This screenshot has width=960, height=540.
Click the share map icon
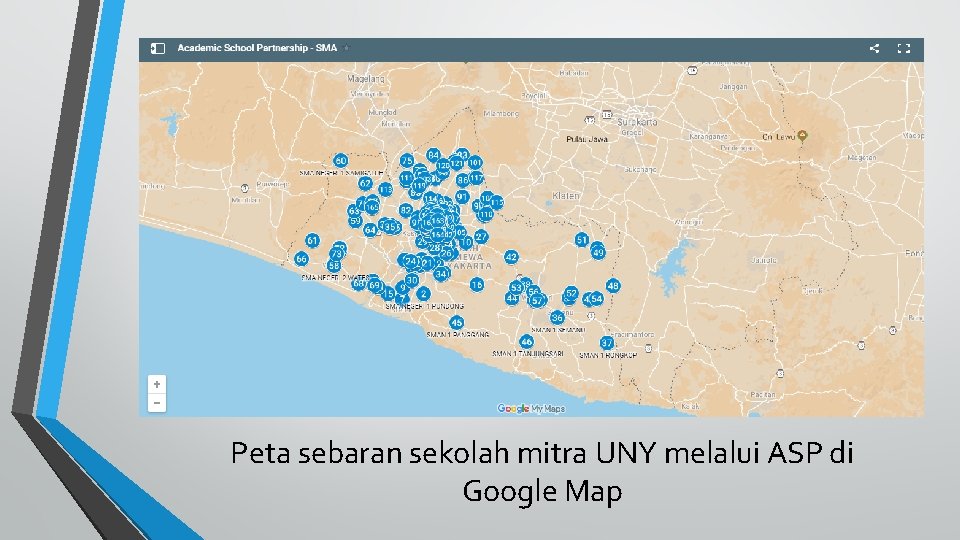[x=874, y=48]
